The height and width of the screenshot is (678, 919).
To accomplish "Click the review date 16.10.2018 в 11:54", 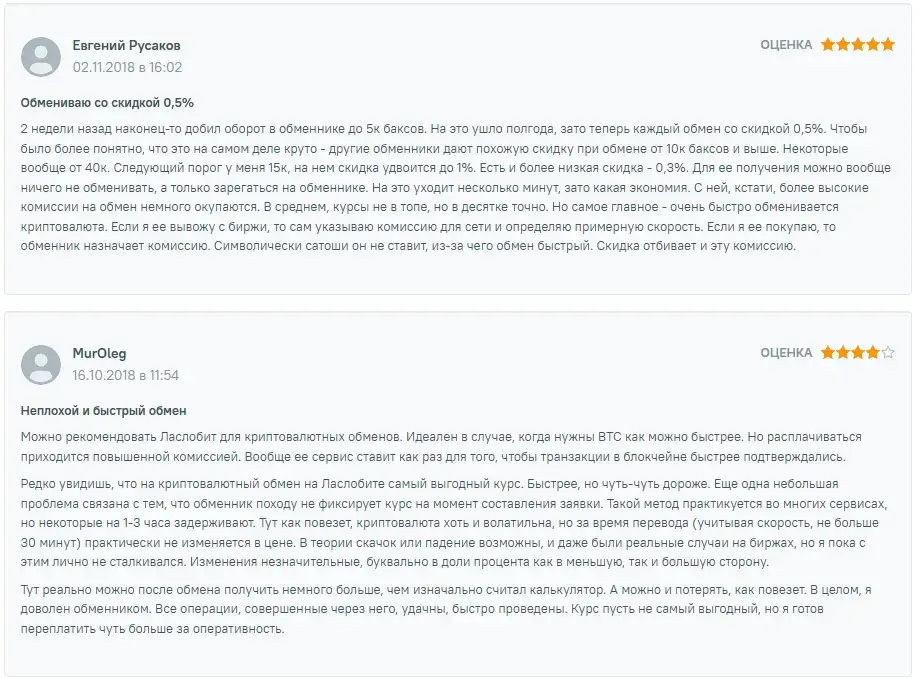I will (125, 376).
